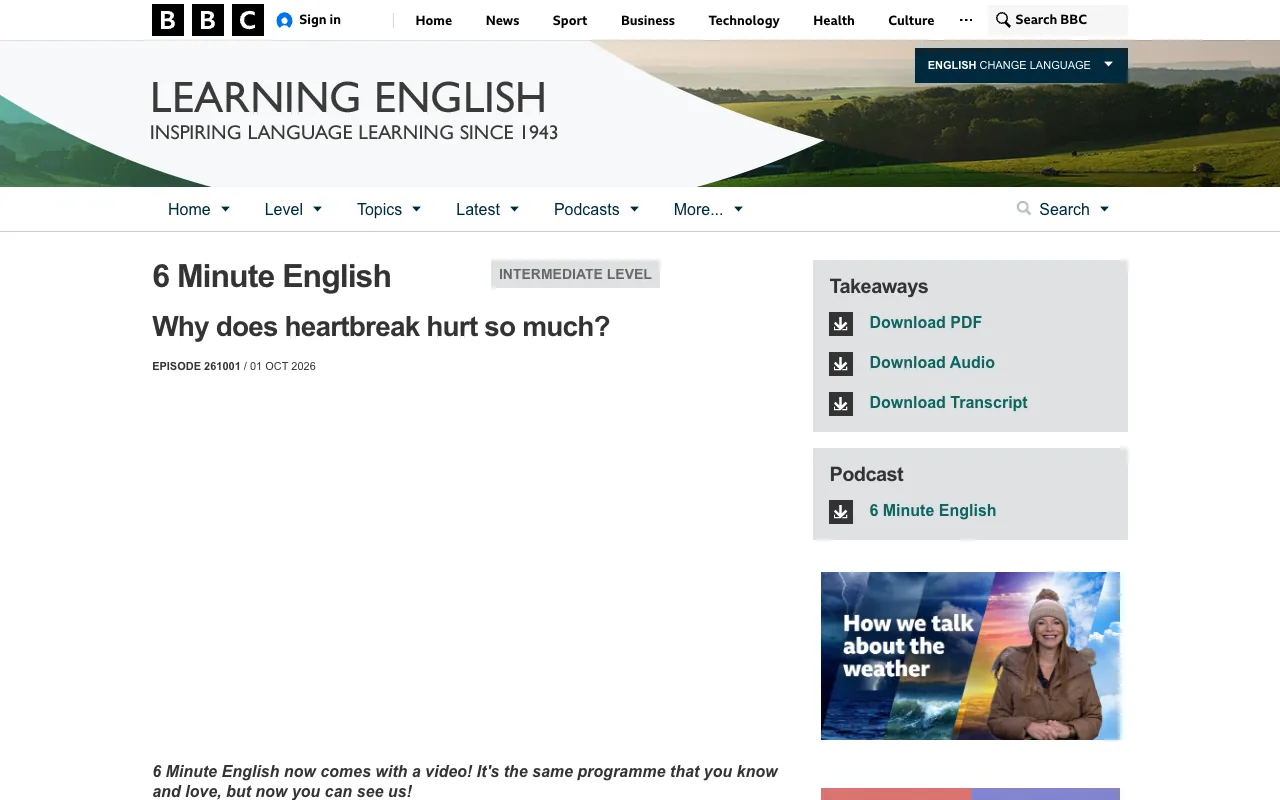The height and width of the screenshot is (800, 1280).
Task: Expand the More... dropdown menu
Action: point(708,209)
